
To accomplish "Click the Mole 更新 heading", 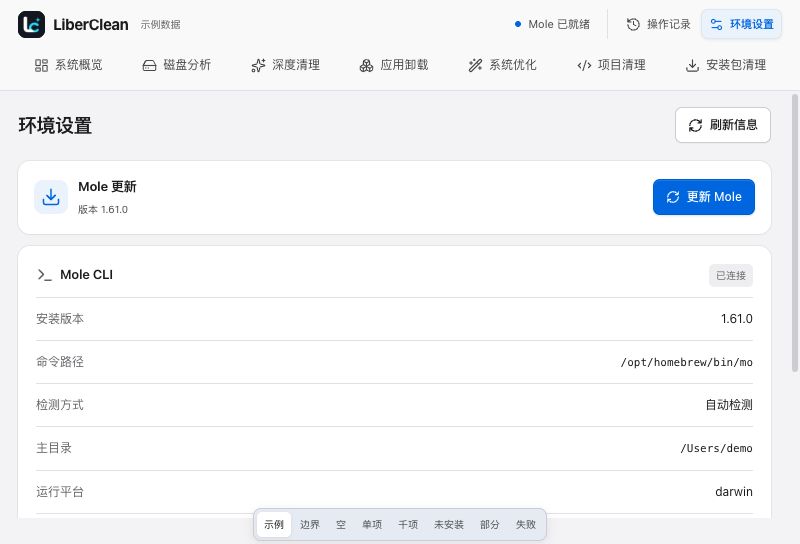I will [107, 187].
